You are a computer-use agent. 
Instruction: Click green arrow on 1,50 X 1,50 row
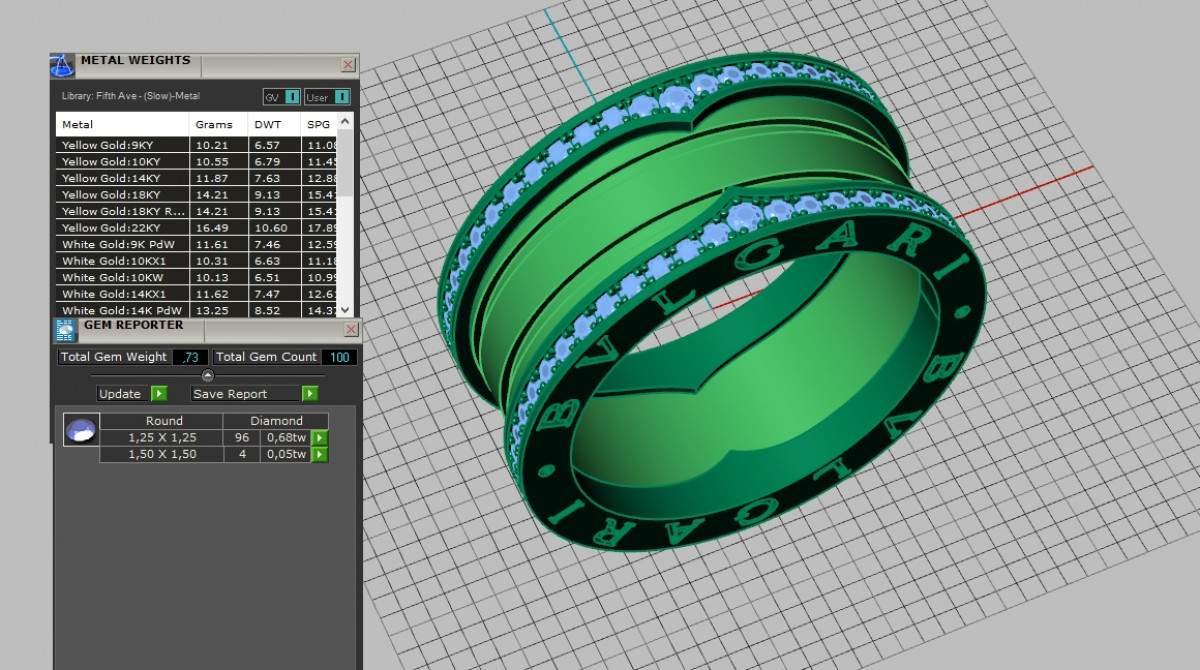point(319,455)
